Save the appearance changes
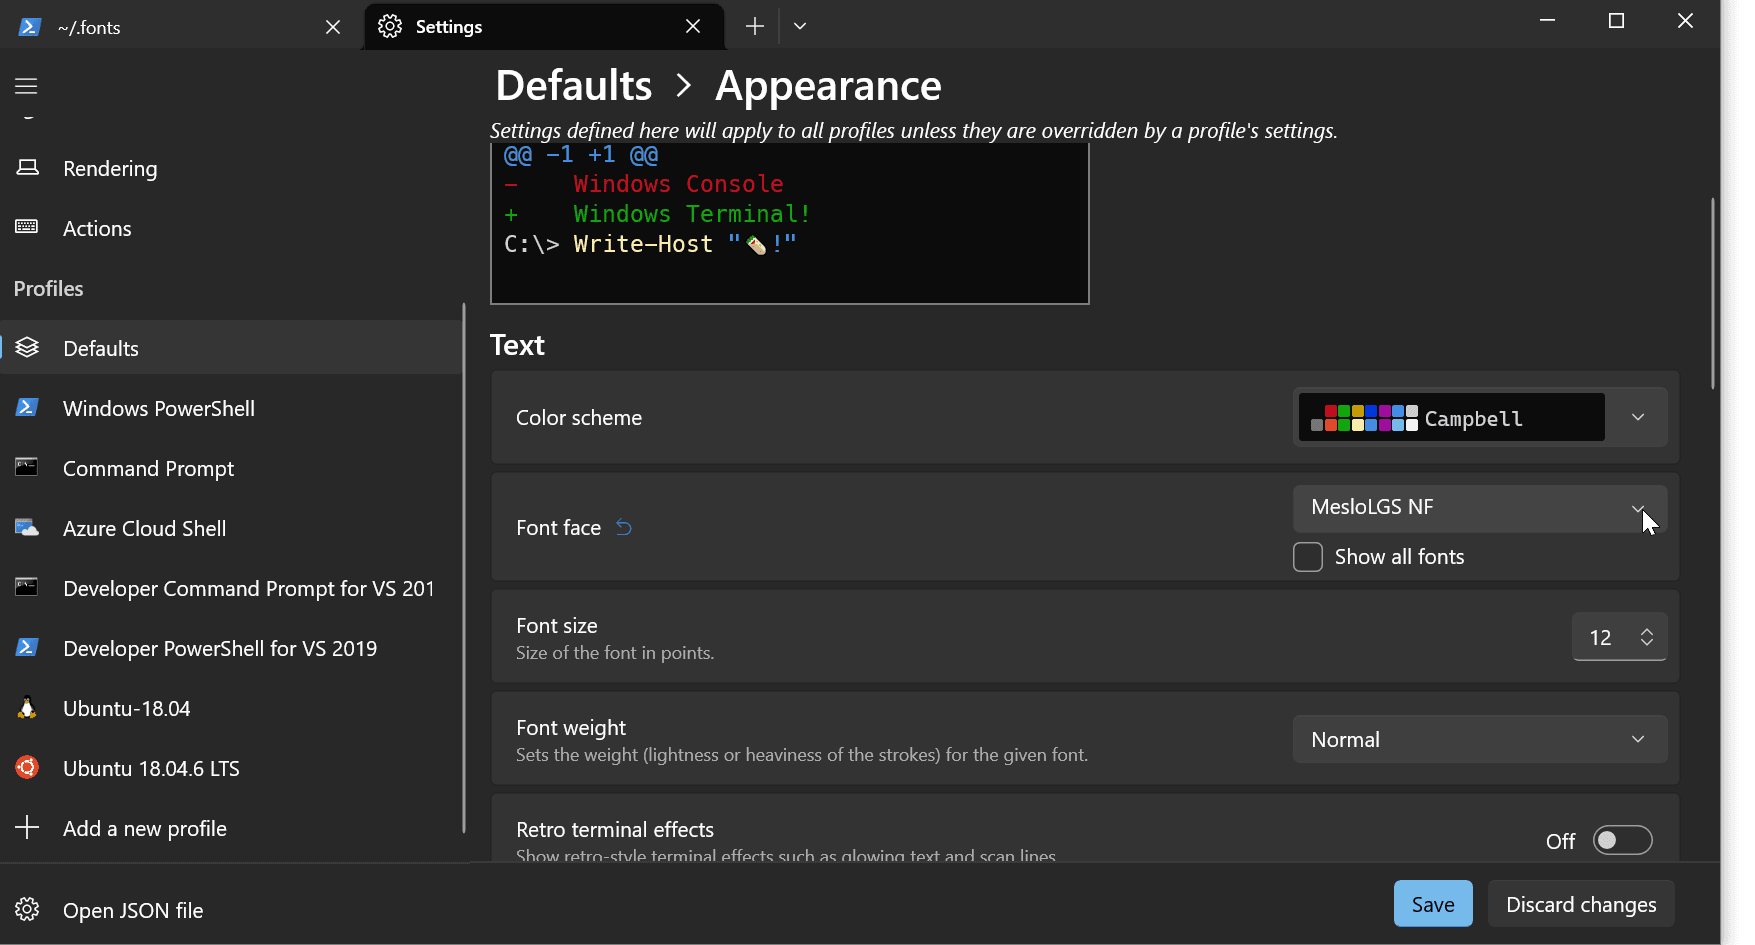 click(x=1433, y=903)
